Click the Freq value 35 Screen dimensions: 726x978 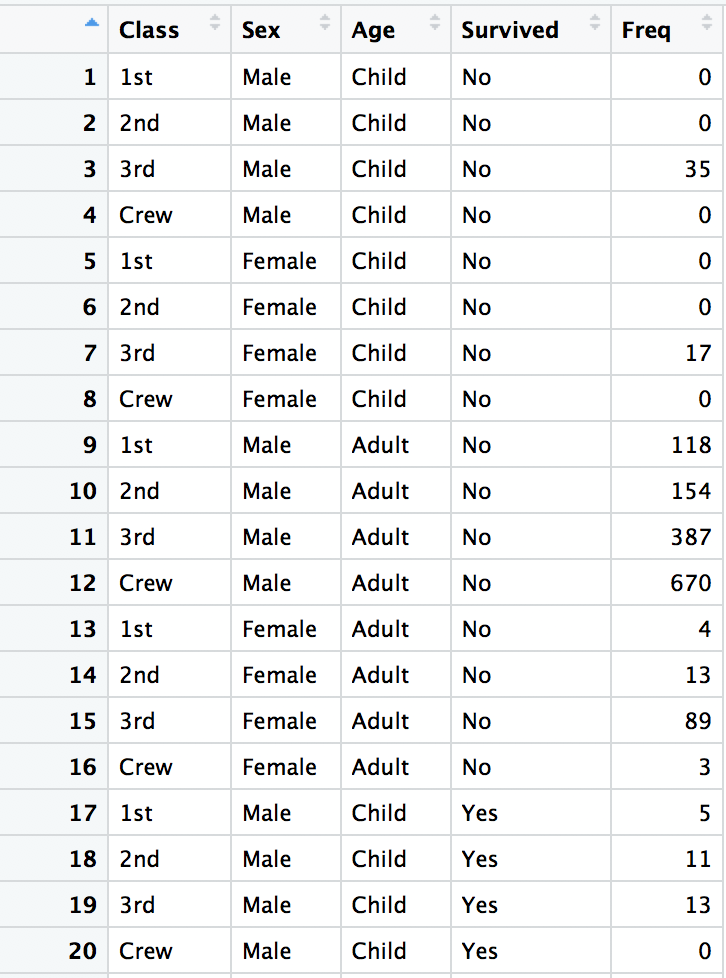click(x=698, y=169)
